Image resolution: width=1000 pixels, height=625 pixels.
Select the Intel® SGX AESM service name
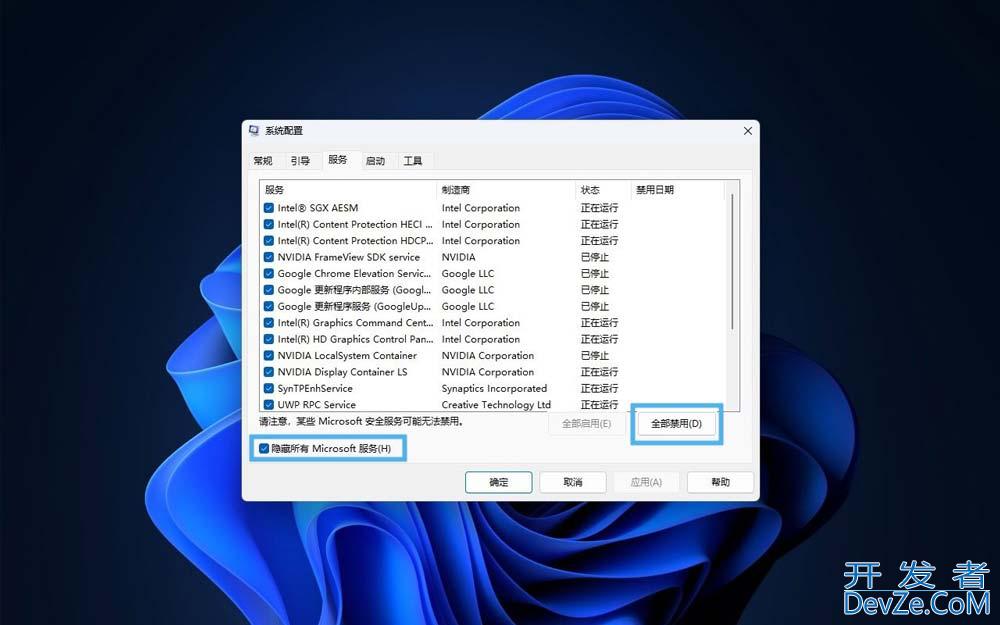point(318,208)
